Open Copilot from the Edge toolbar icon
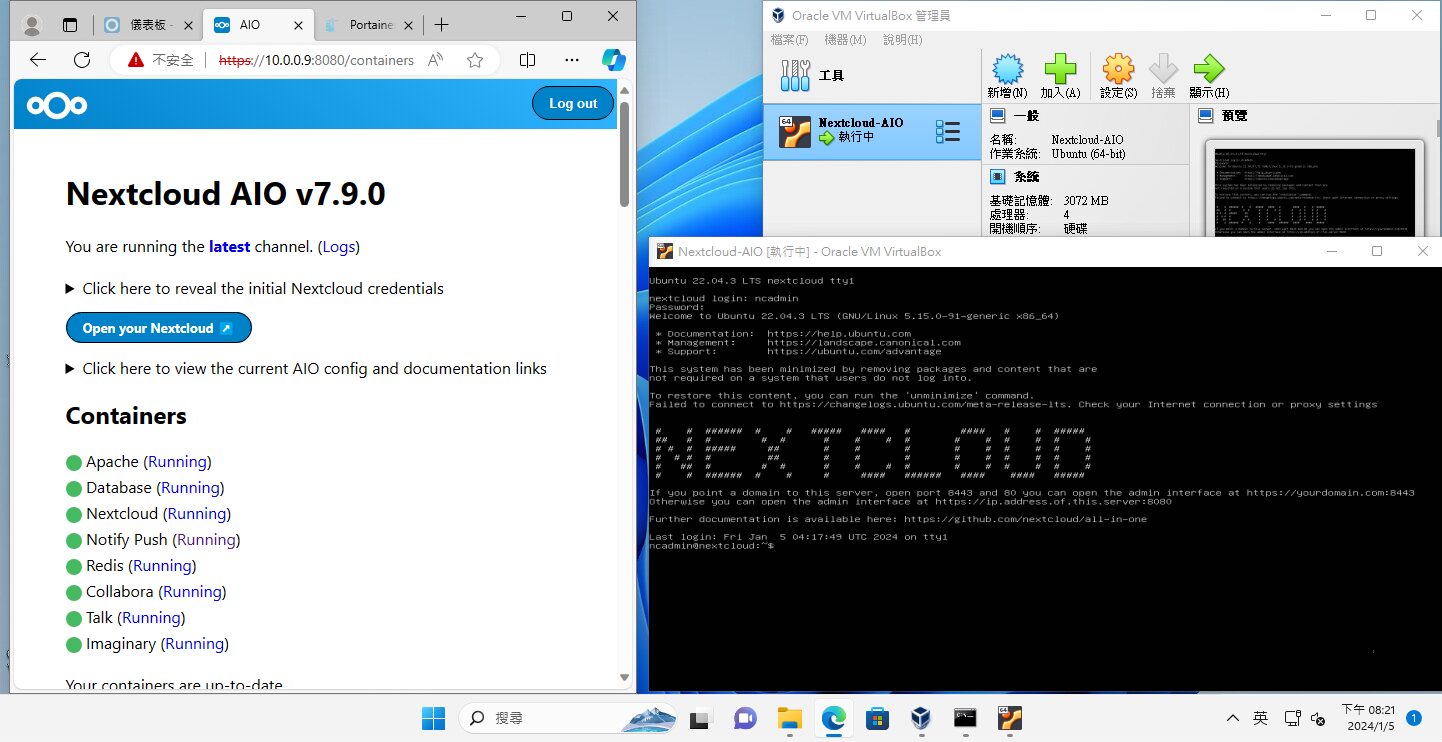This screenshot has width=1442, height=742. coord(613,60)
